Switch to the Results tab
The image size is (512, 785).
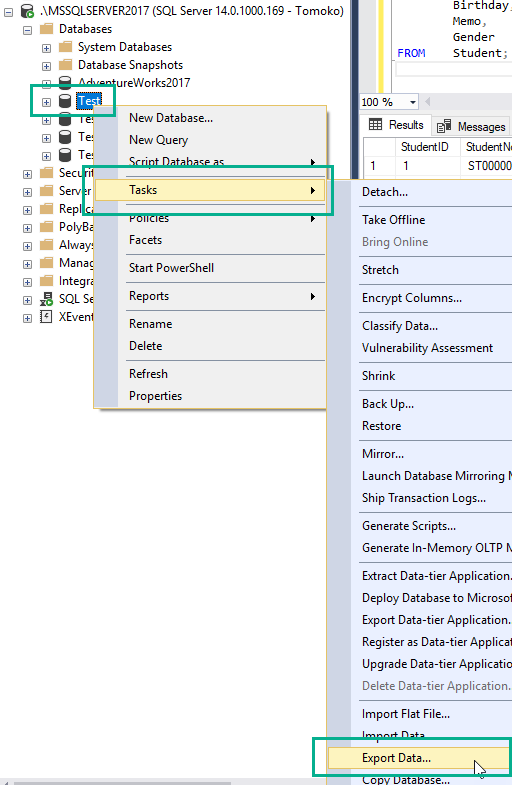coord(396,125)
